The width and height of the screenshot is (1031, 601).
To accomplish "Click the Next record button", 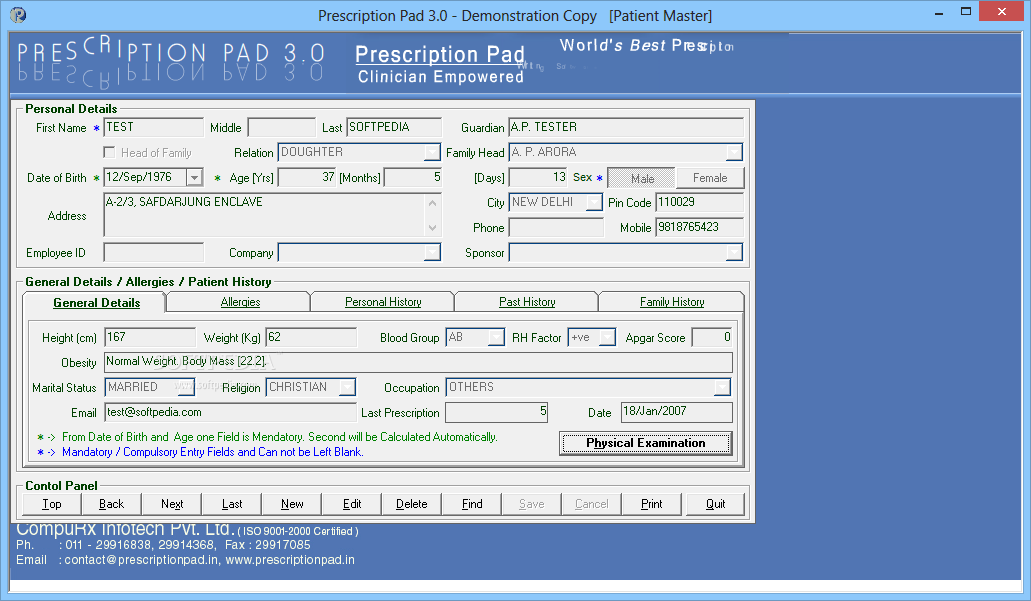I will (x=172, y=504).
